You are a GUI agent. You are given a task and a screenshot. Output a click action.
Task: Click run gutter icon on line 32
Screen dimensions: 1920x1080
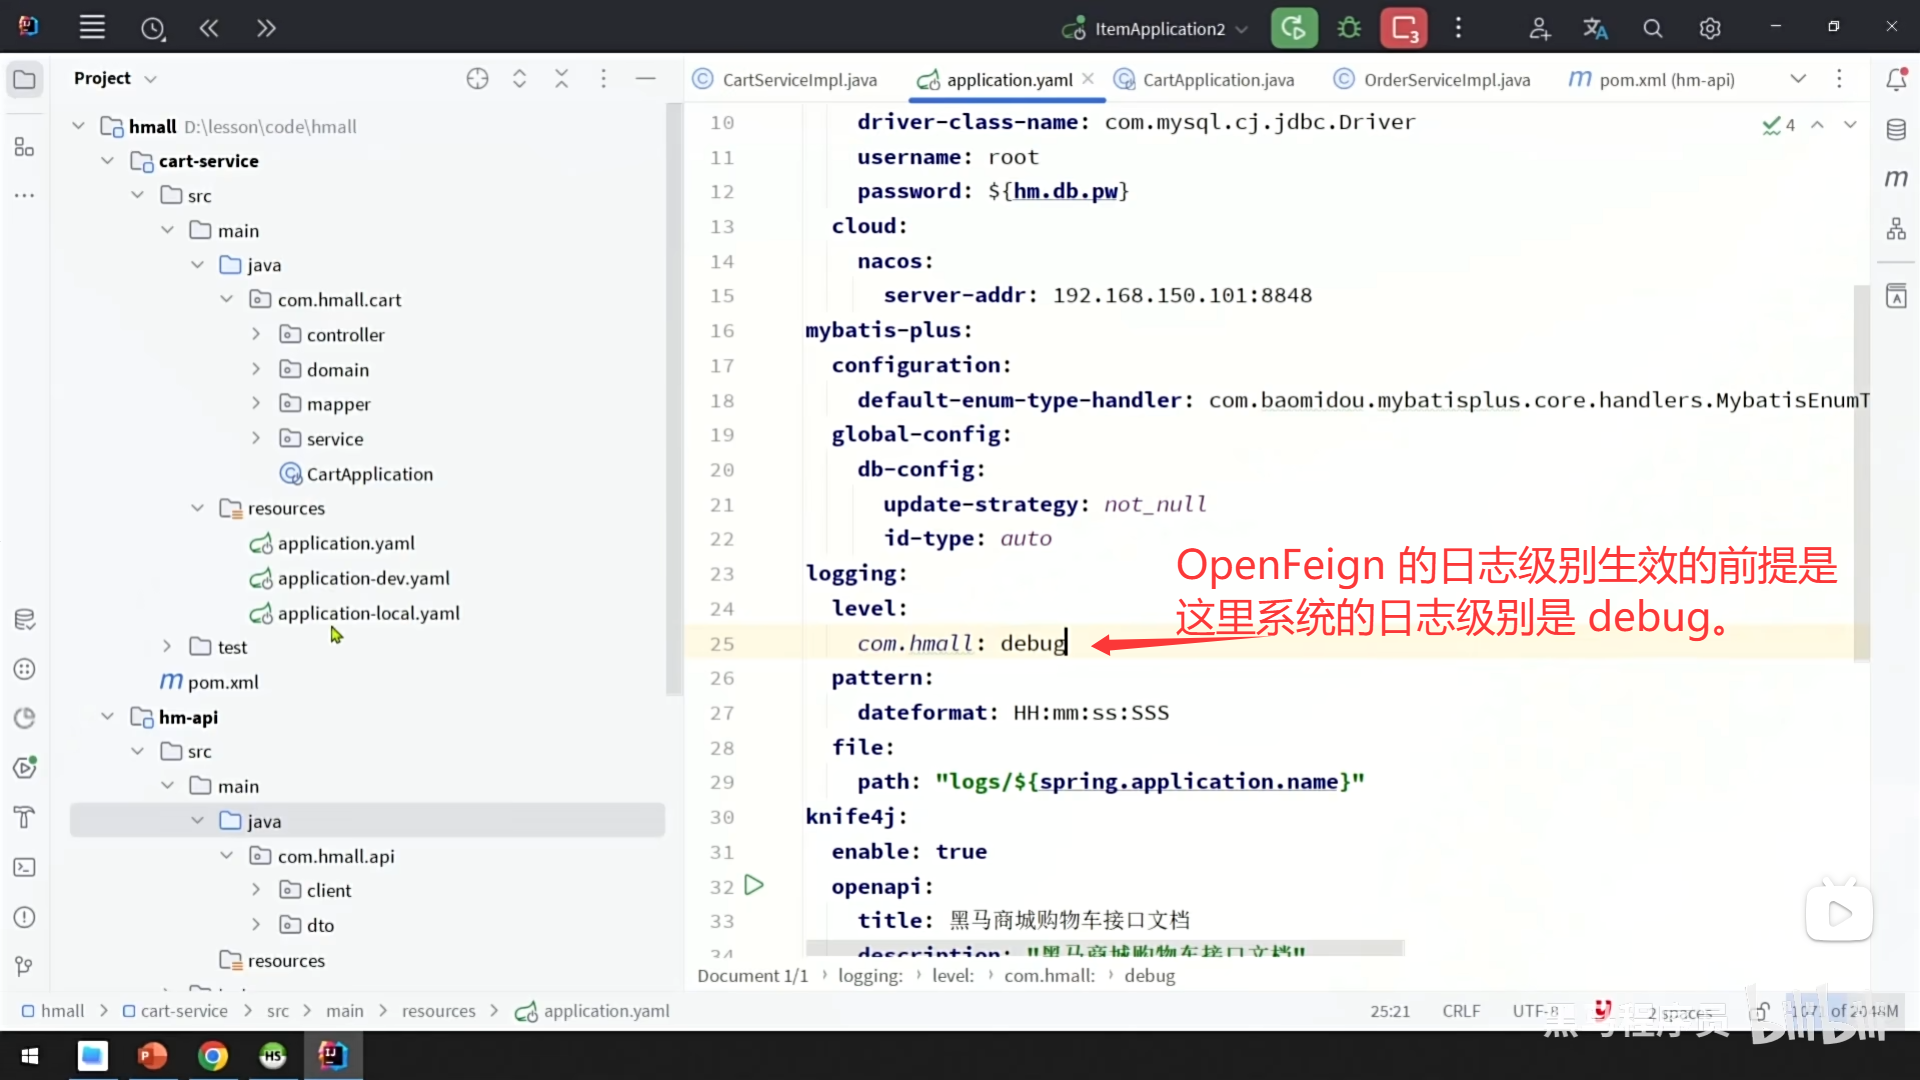tap(754, 885)
